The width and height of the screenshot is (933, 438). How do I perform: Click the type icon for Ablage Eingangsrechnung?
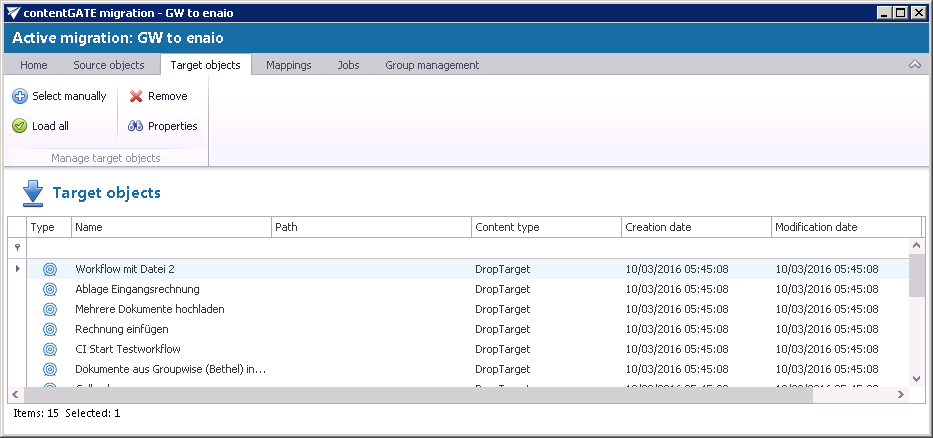(x=50, y=290)
